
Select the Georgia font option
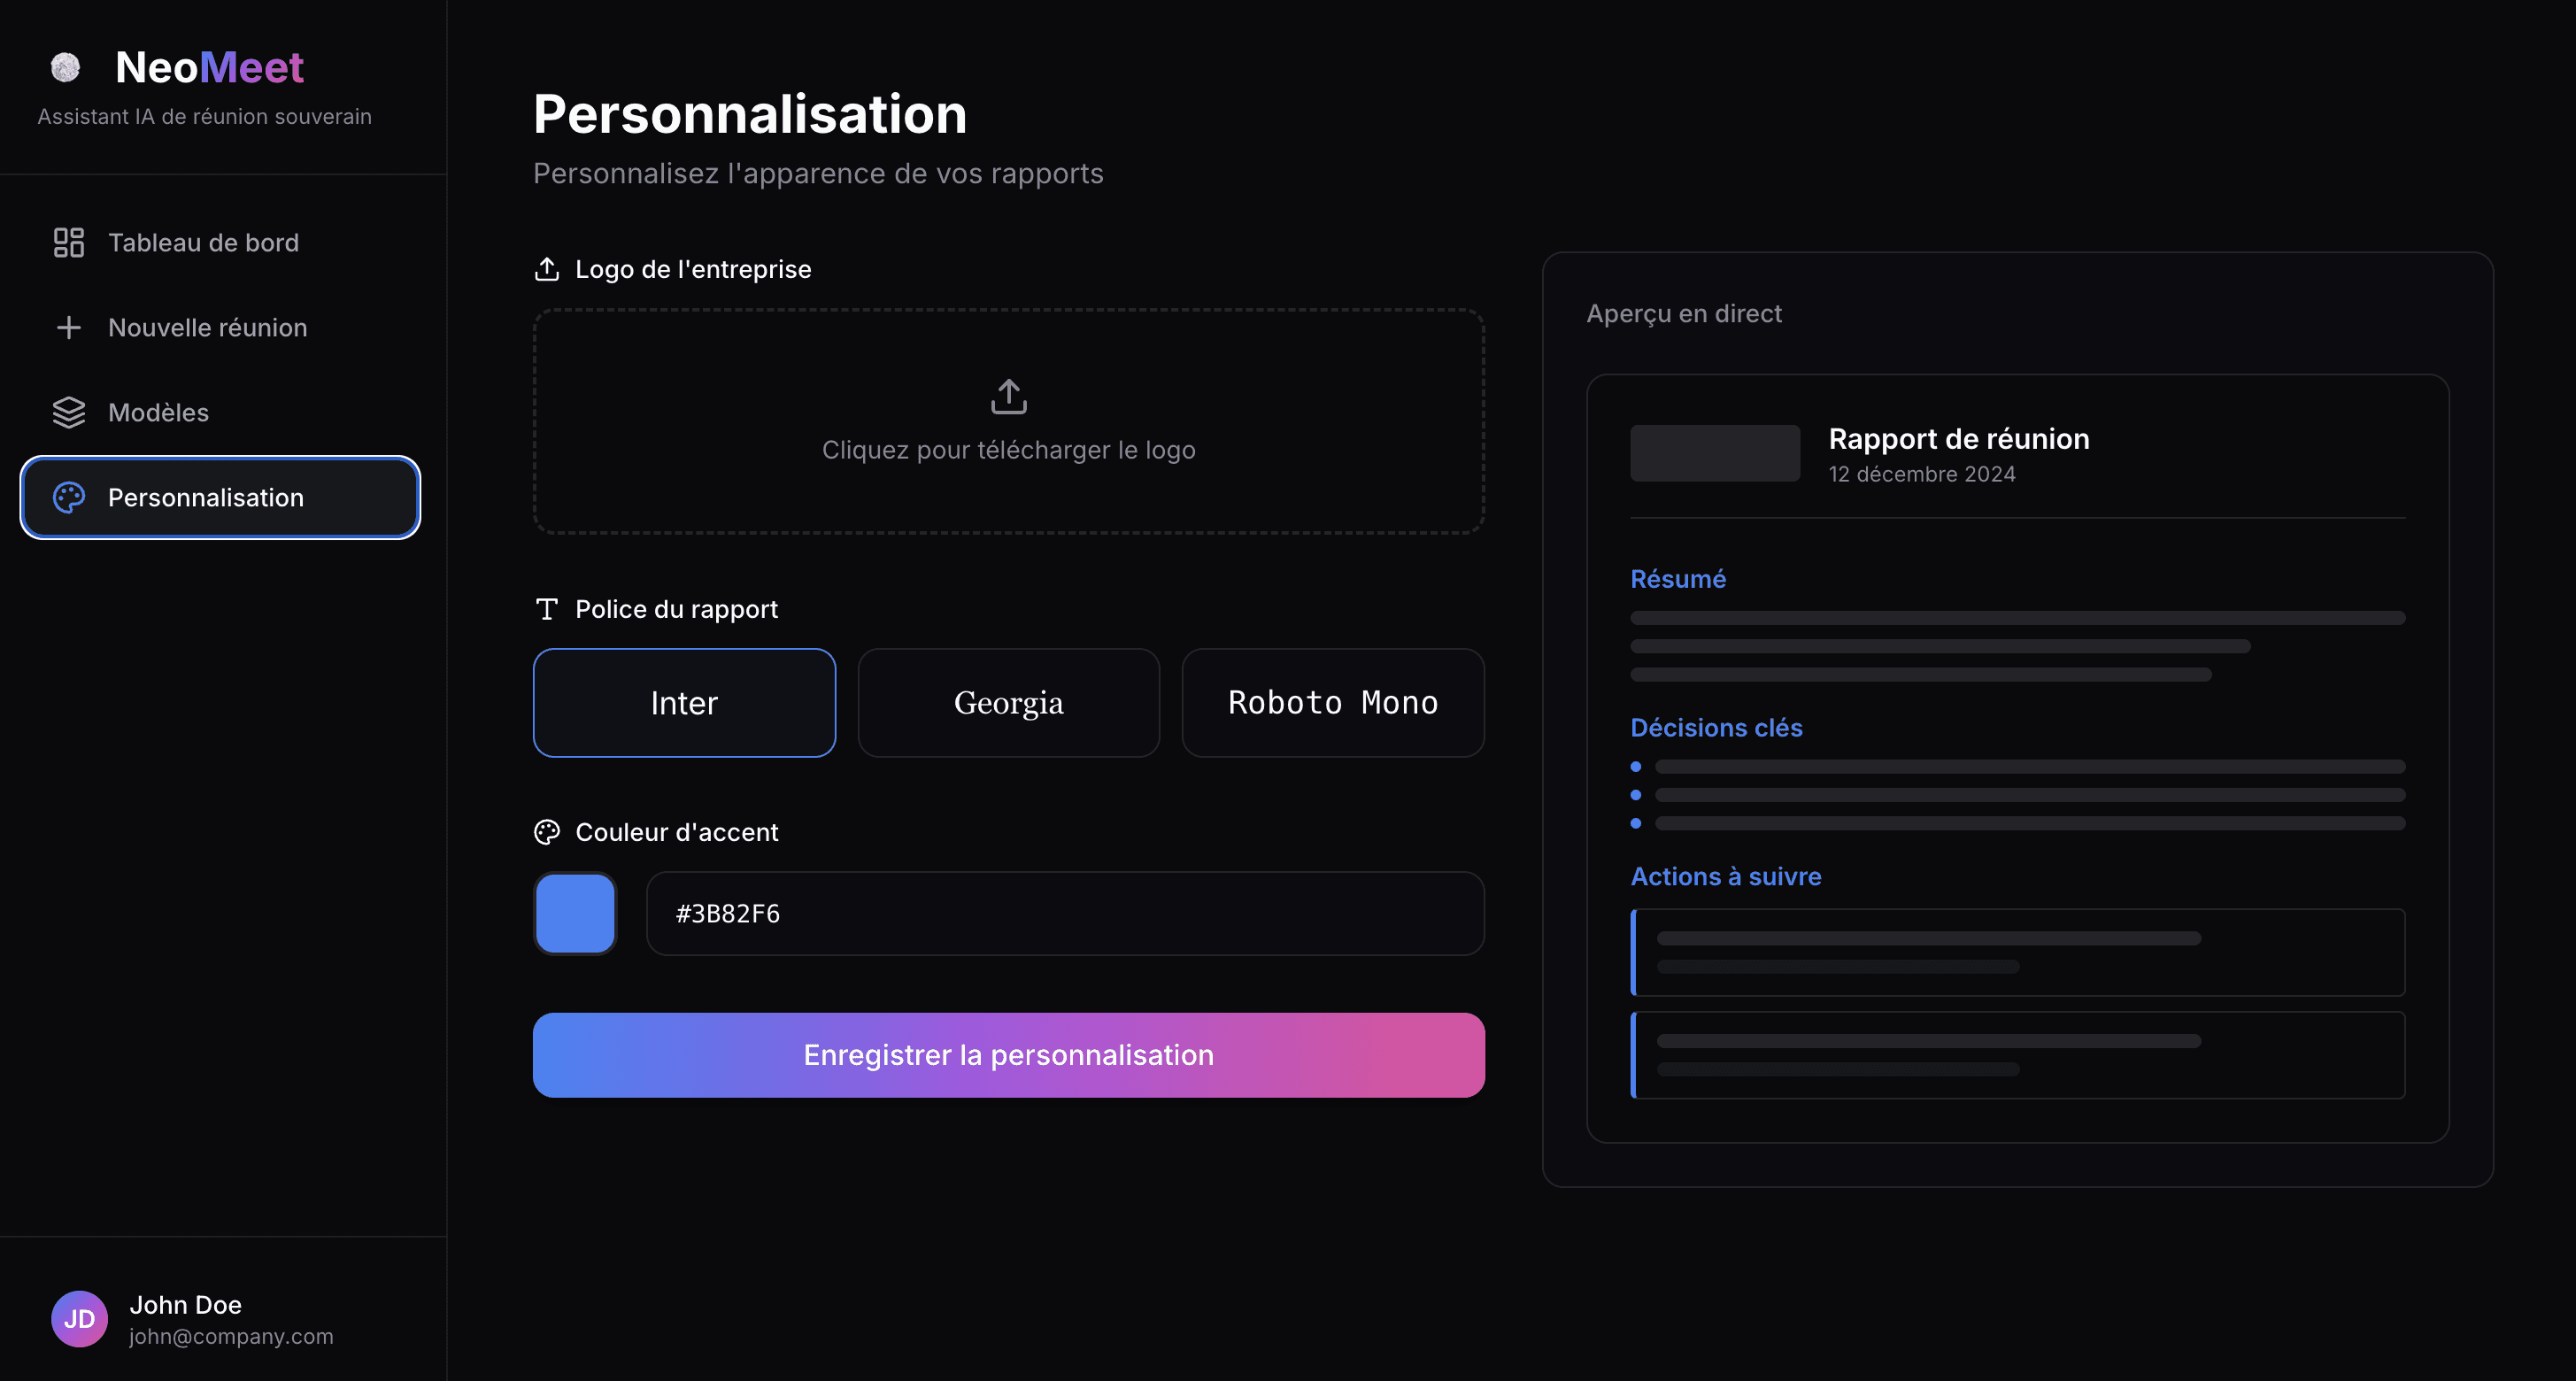pos(1008,702)
